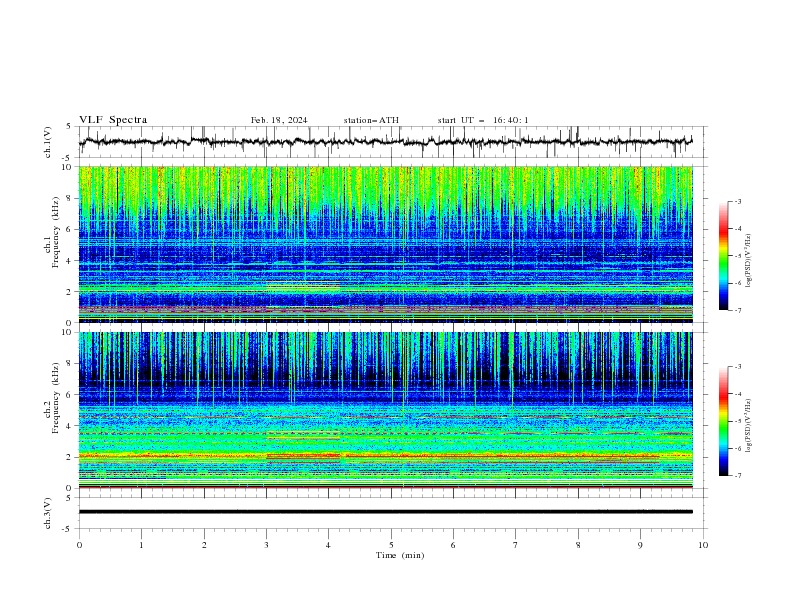Click the date 'Feb. 18, 2024'
Image resolution: width=792 pixels, height=612 pixels.
(x=279, y=120)
